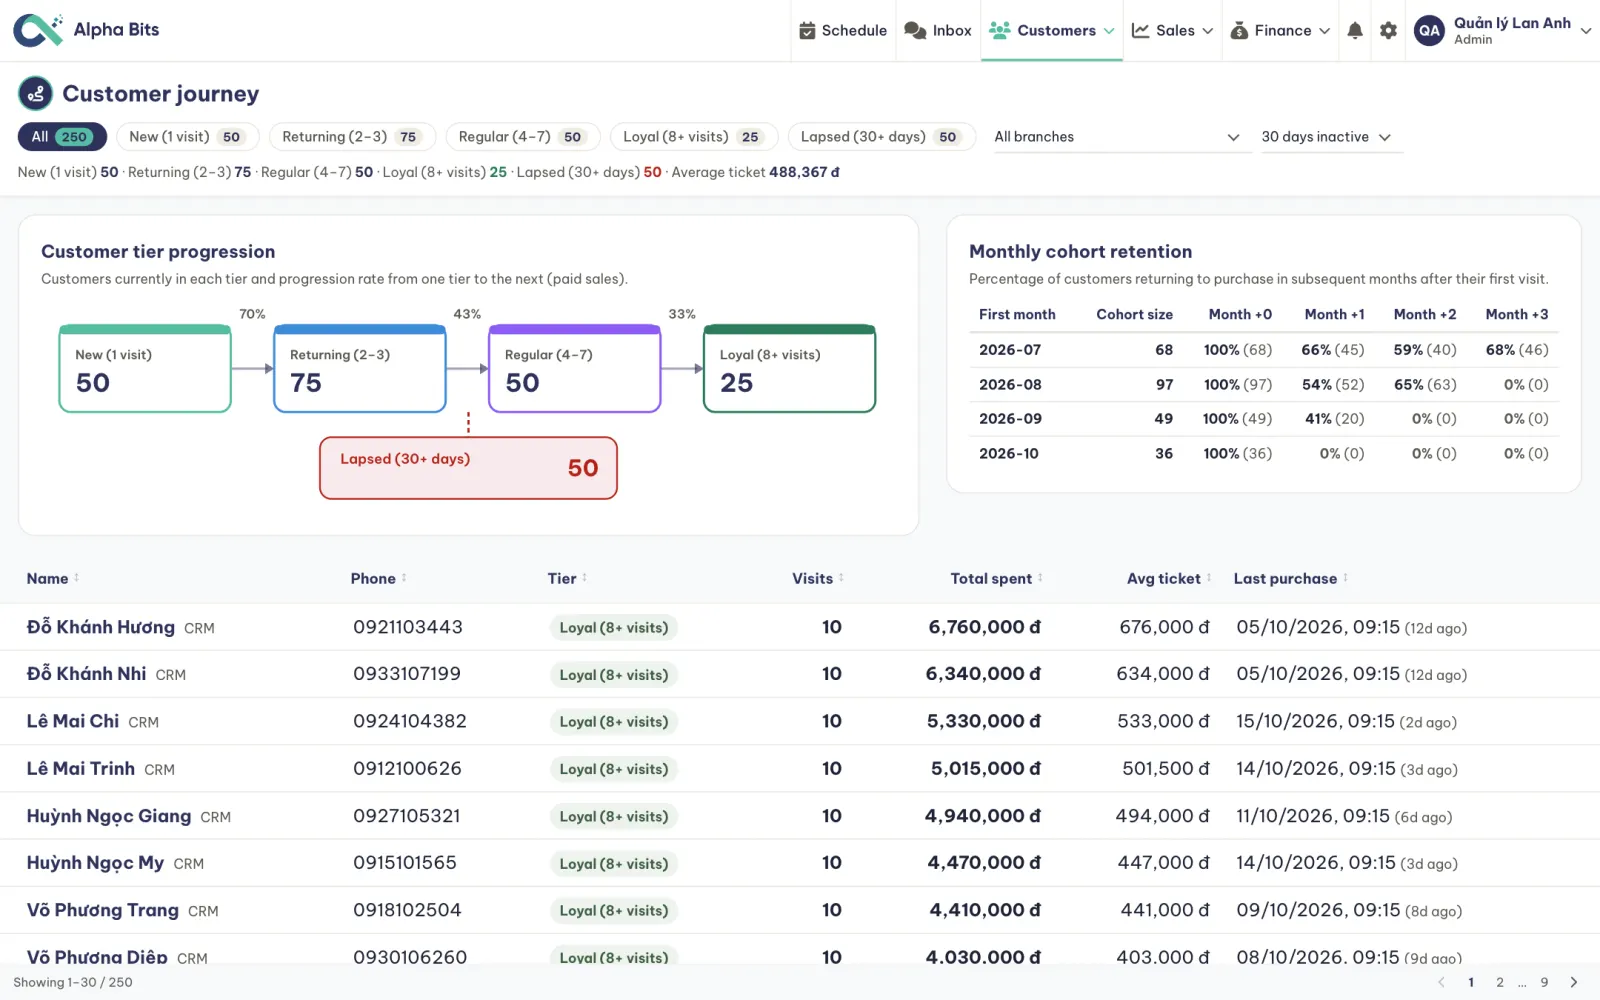
Task: Open customer Huỳnh Ngọc Giang
Action: pos(109,816)
